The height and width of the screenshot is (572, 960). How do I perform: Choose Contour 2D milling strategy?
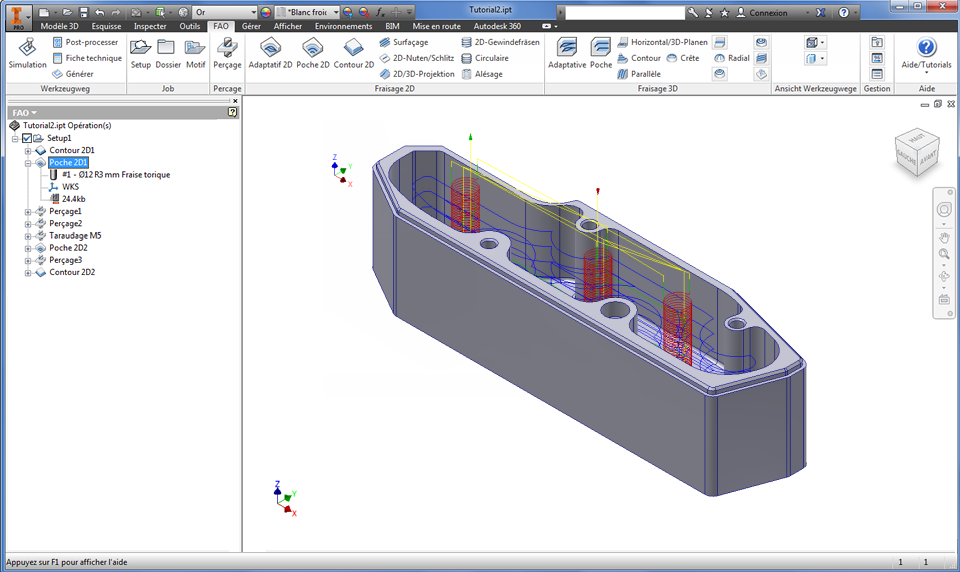(x=353, y=53)
